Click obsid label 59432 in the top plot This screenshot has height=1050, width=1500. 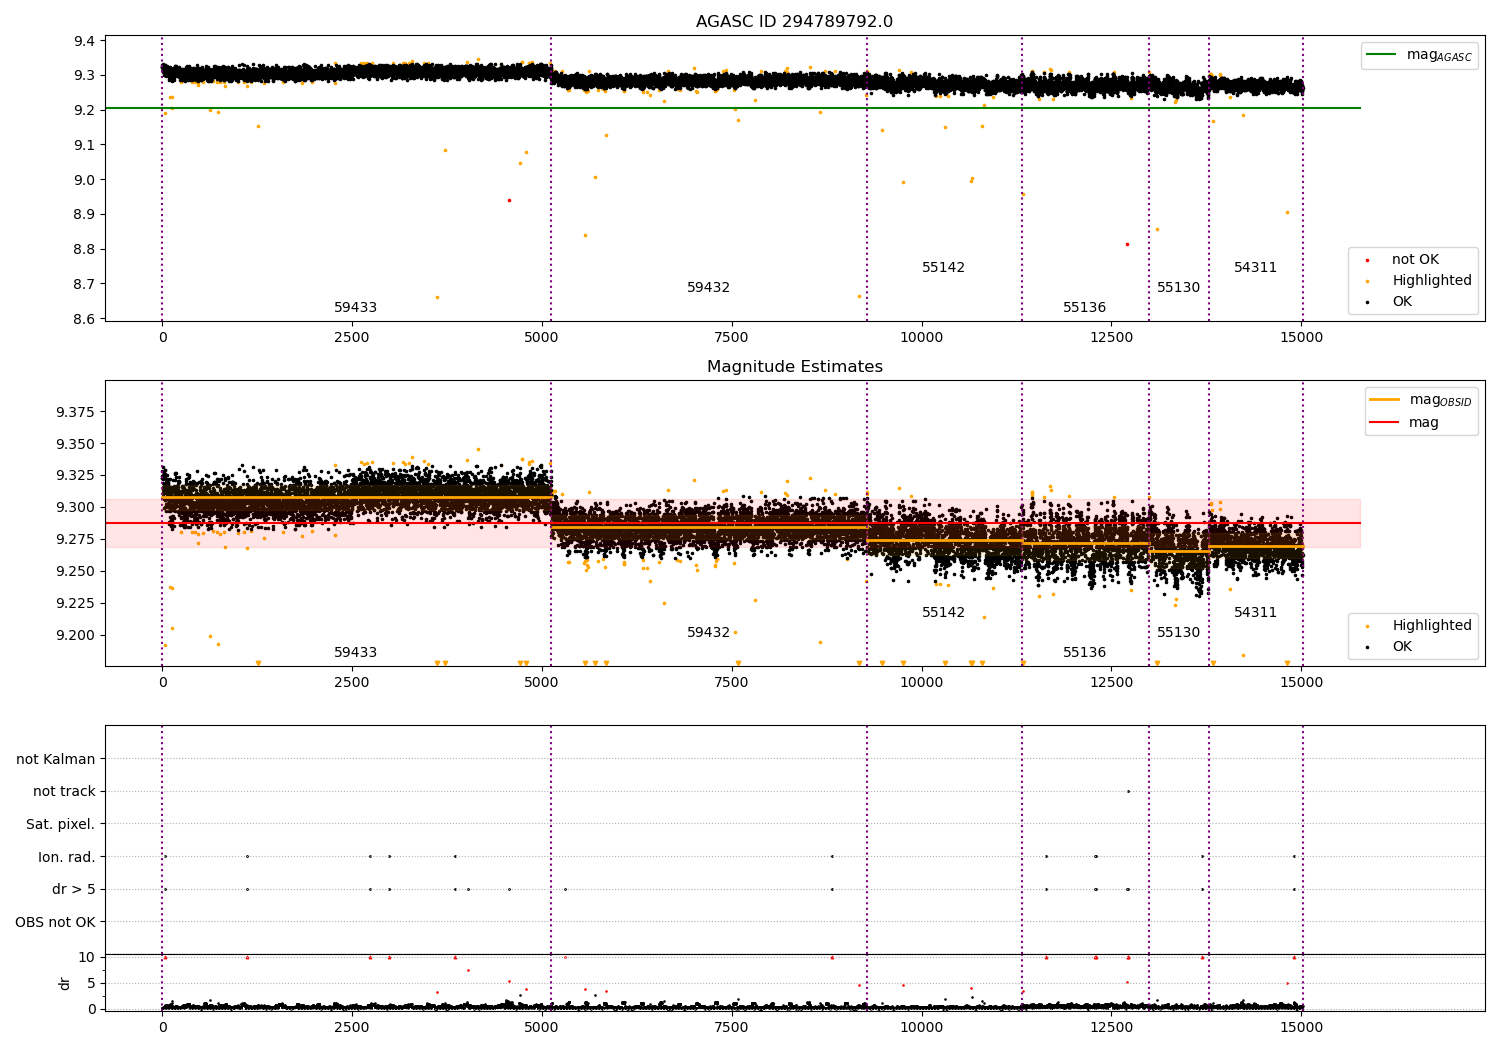(708, 288)
